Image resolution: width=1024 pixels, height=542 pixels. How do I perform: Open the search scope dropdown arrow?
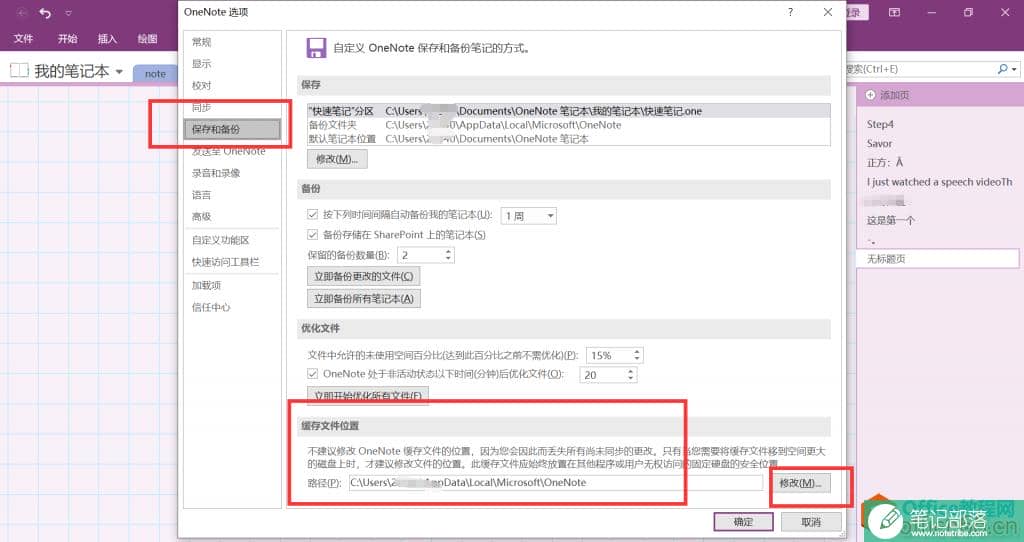point(1014,69)
